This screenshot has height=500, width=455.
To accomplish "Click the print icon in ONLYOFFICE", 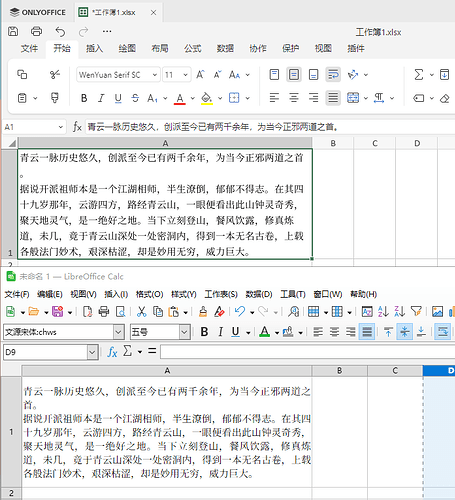I will coord(36,31).
